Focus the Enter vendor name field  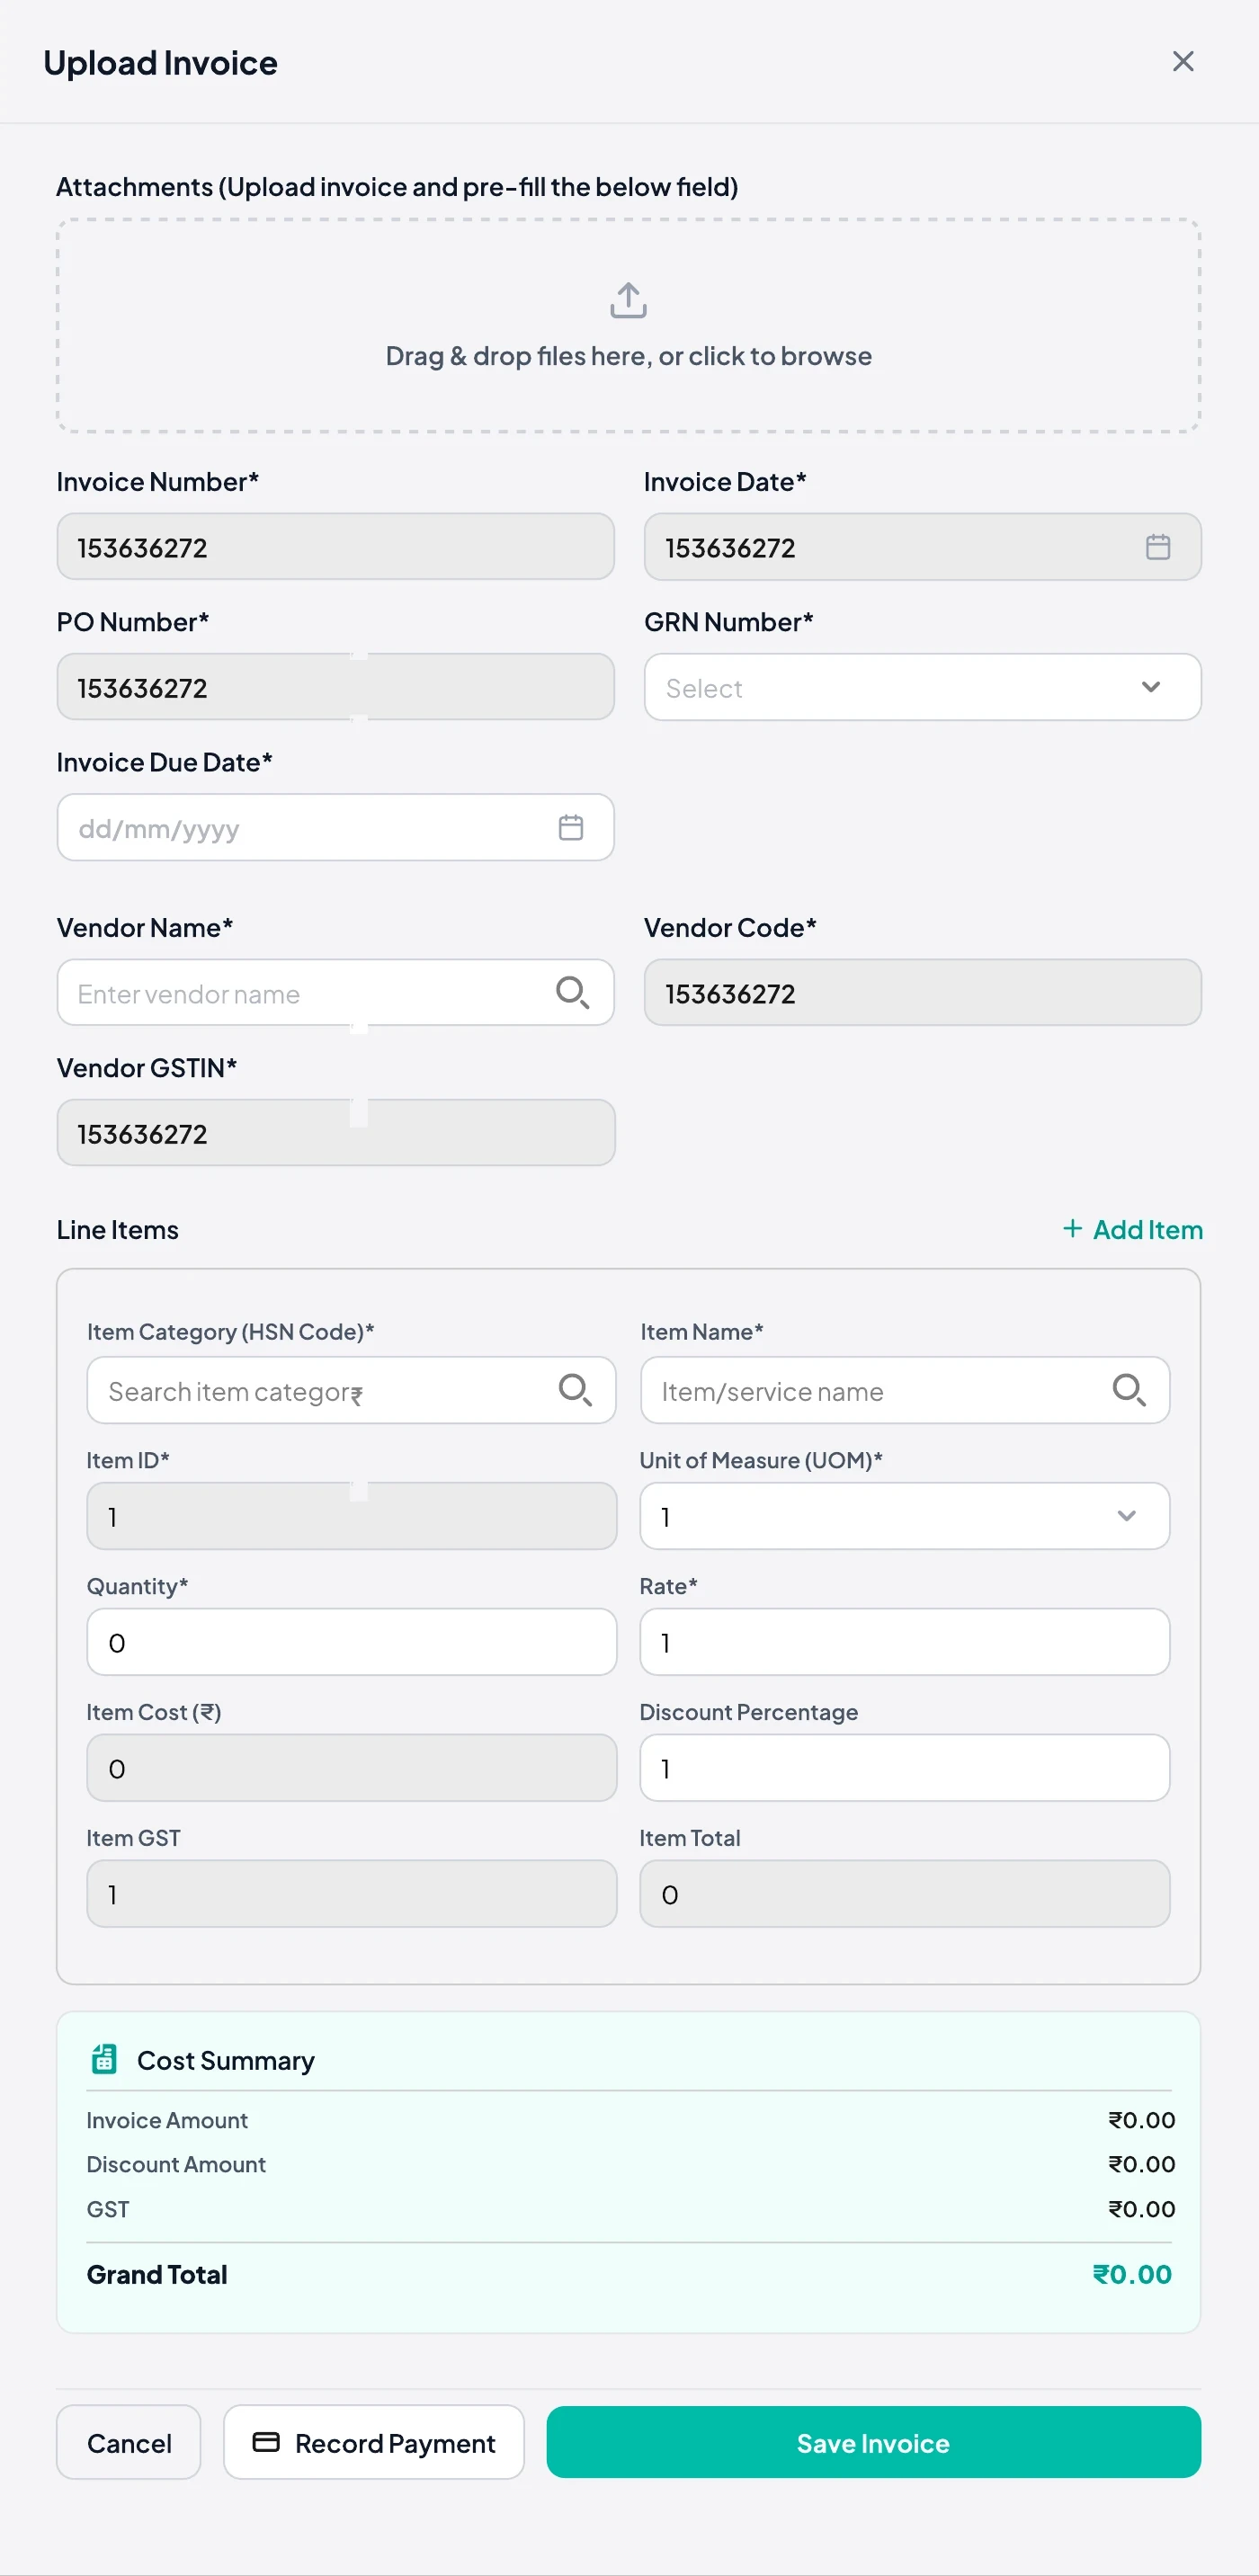pyautogui.click(x=335, y=992)
